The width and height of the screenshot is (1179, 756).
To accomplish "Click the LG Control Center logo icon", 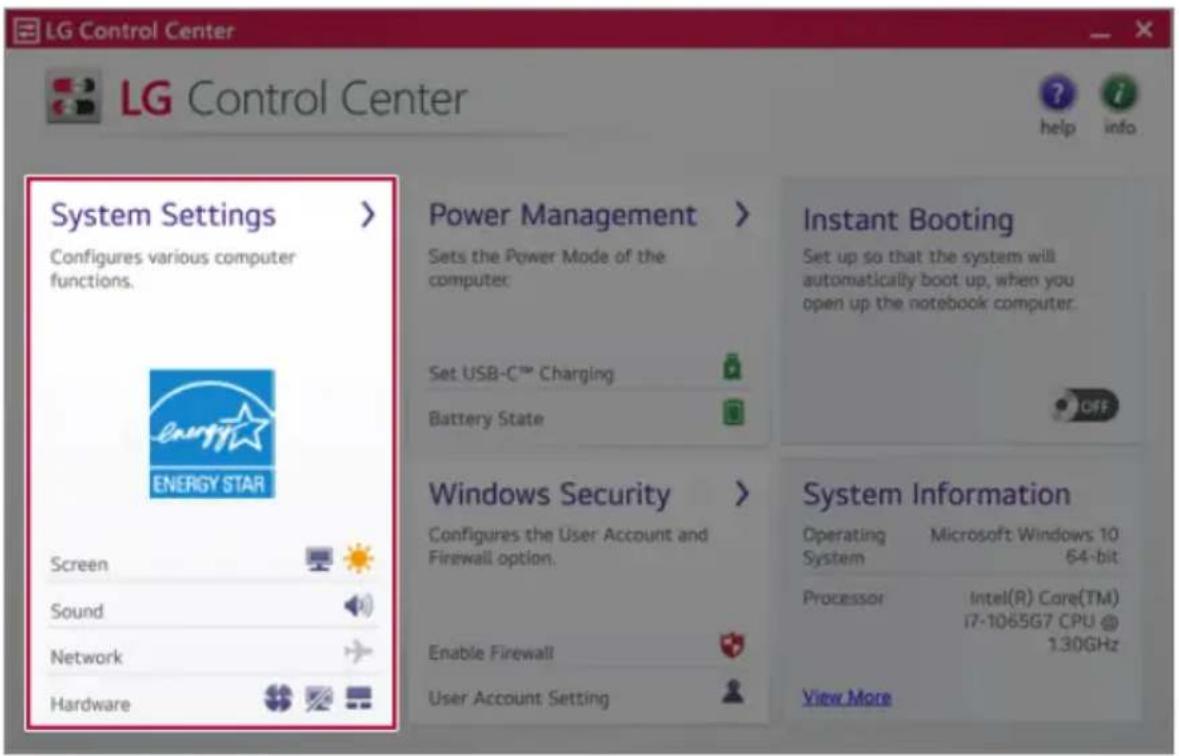I will click(73, 98).
